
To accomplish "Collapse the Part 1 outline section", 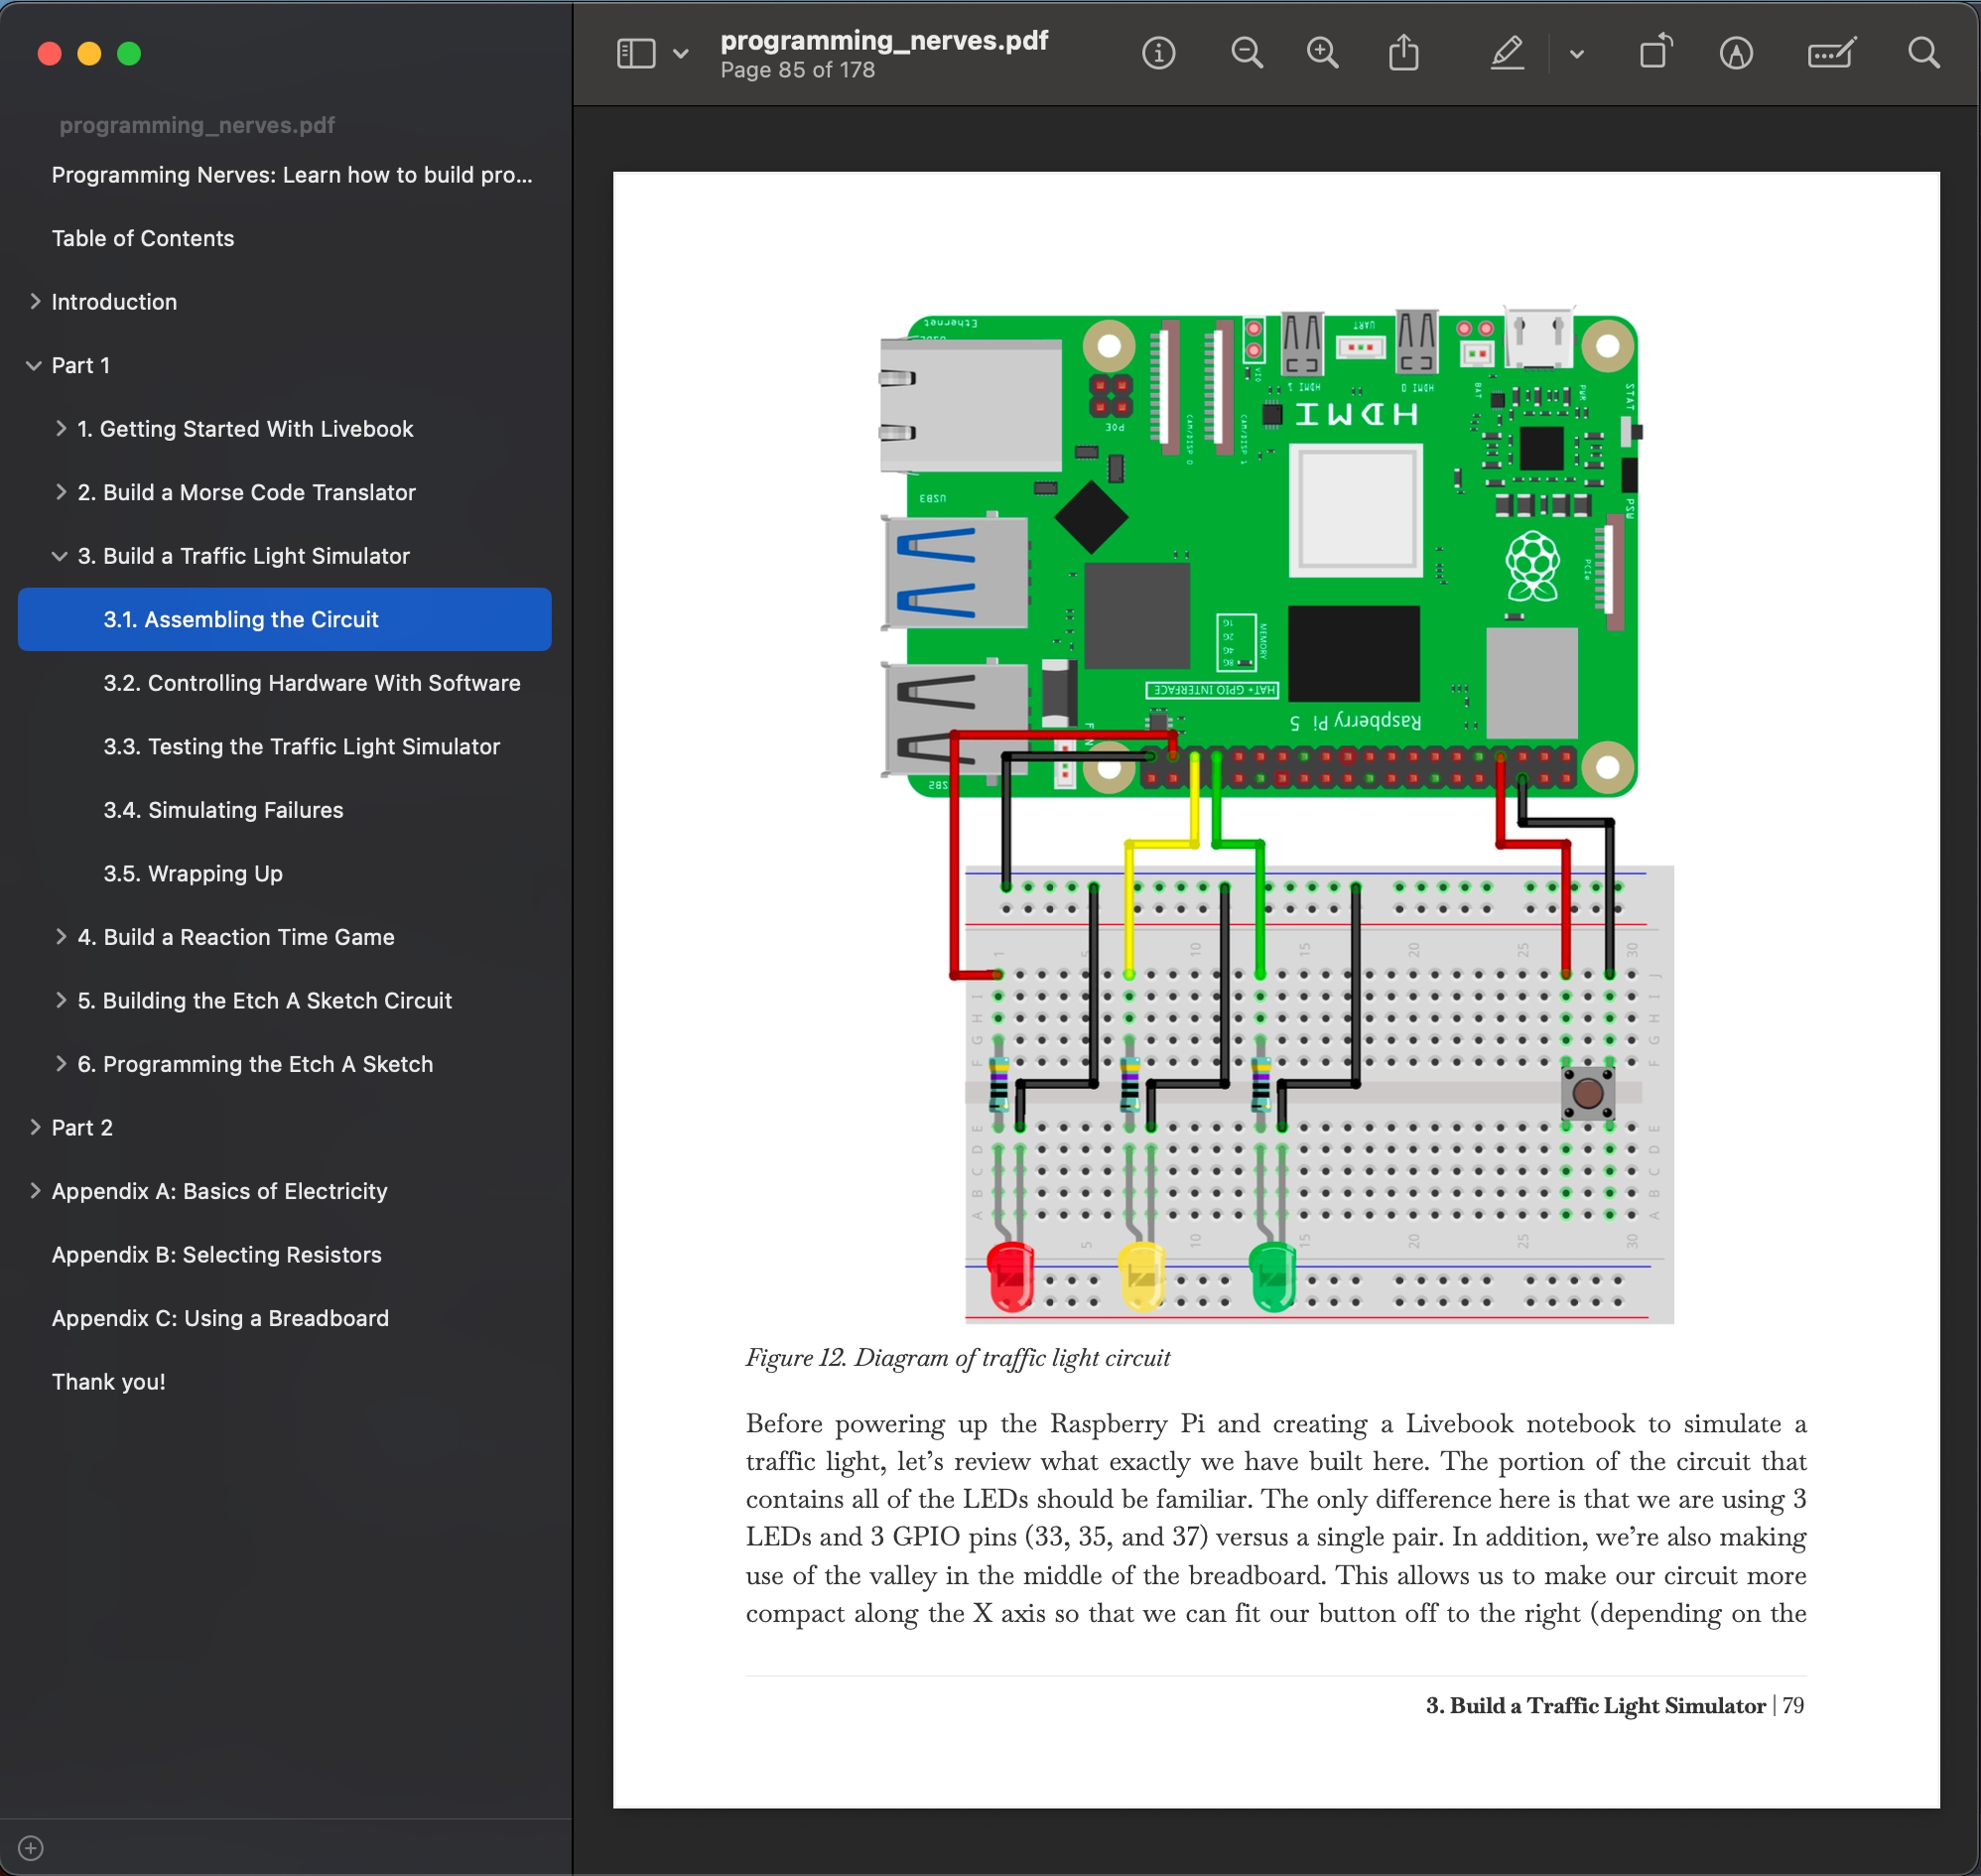I will coord(34,366).
